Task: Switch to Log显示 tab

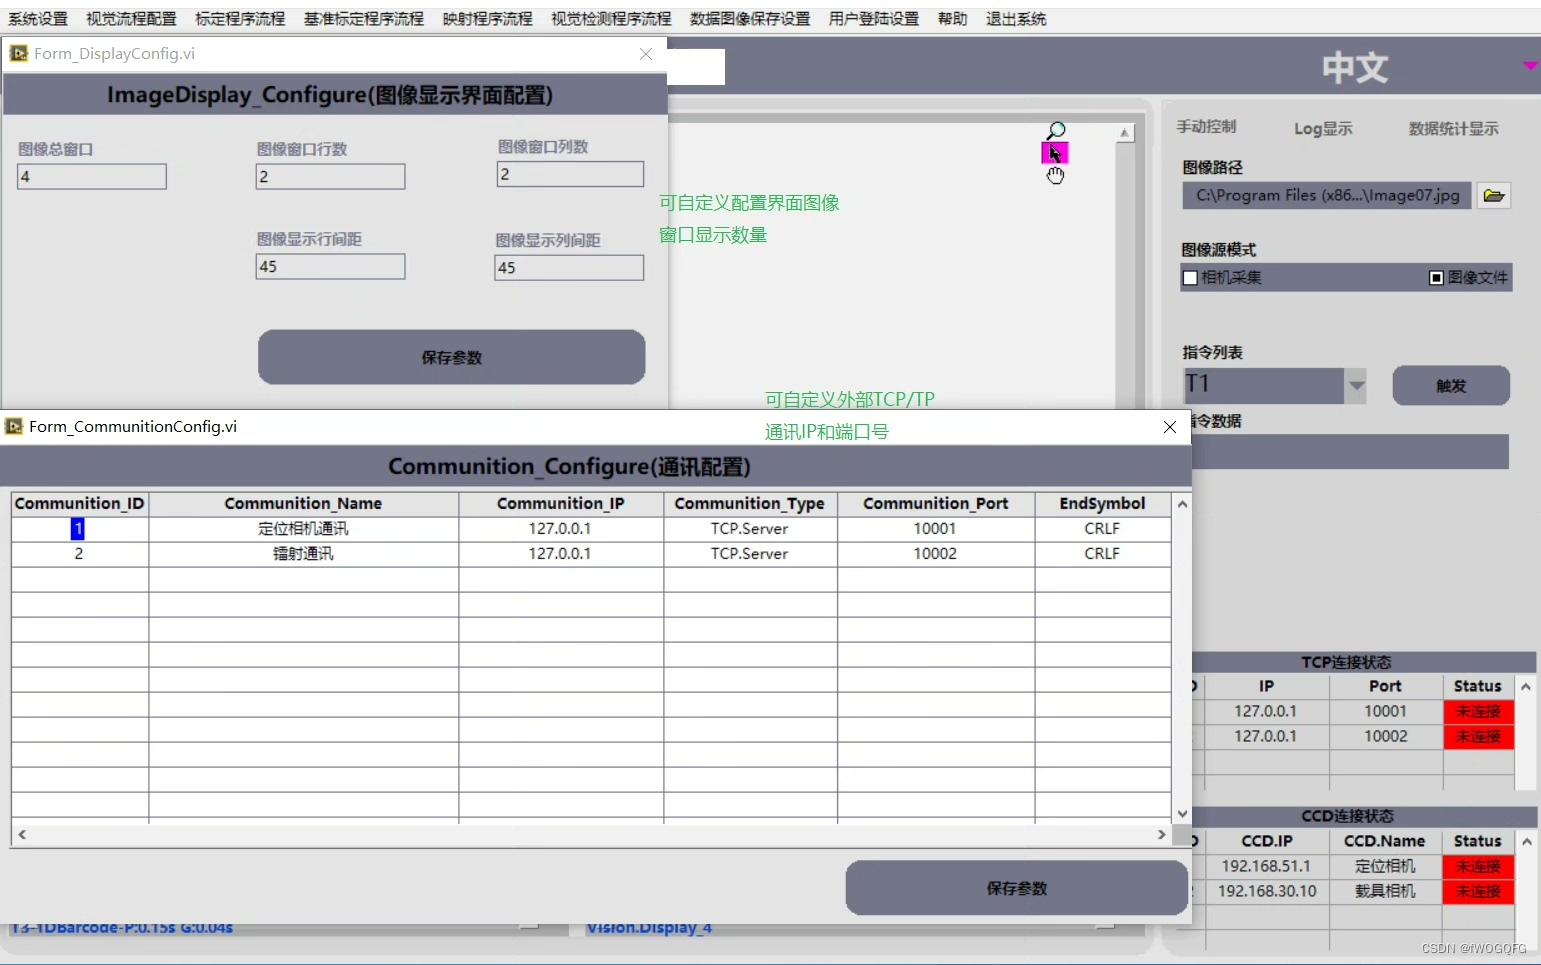Action: coord(1323,128)
